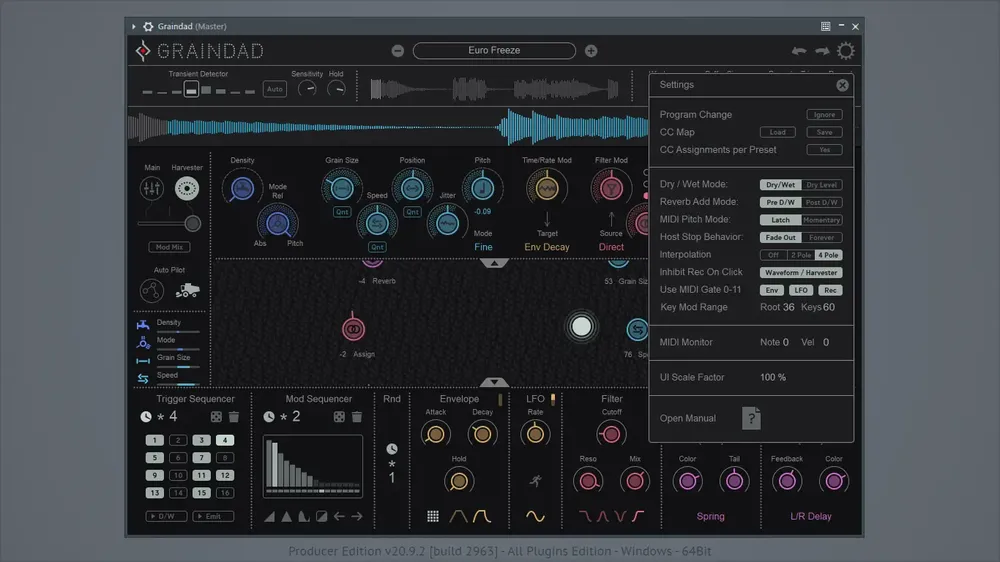Click the Main/Harvester mix slider handle
This screenshot has height=562, width=1000.
point(192,223)
